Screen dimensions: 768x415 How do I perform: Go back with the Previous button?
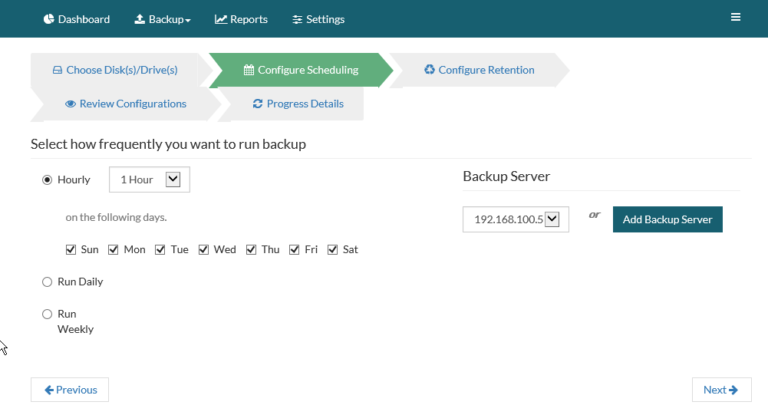pyautogui.click(x=70, y=390)
